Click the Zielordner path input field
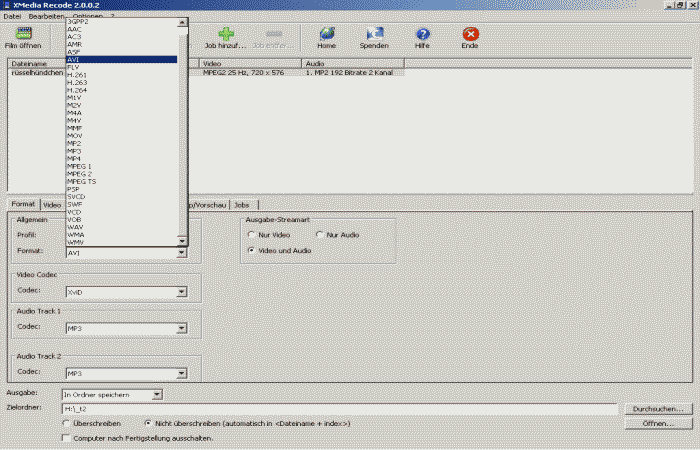 (x=340, y=409)
